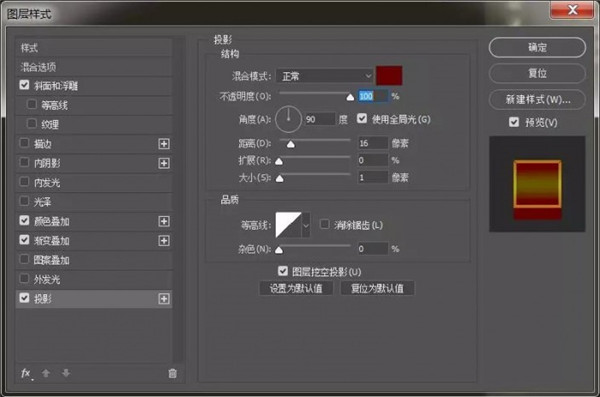Delete effect with trash icon
The width and height of the screenshot is (600, 397).
coord(173,373)
